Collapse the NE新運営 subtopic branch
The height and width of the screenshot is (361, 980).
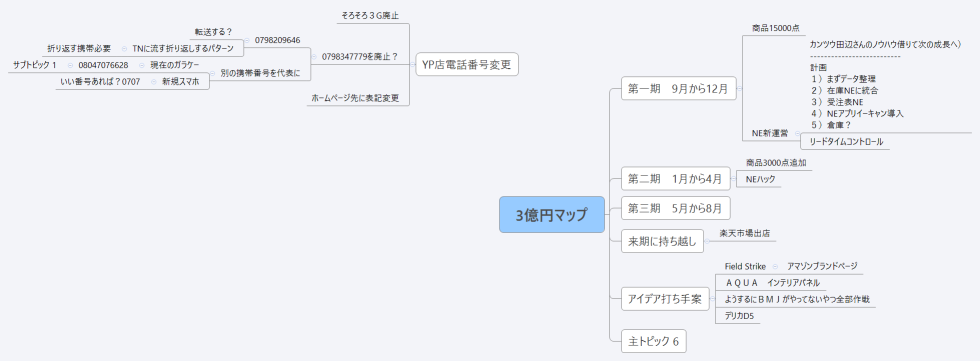click(x=798, y=132)
